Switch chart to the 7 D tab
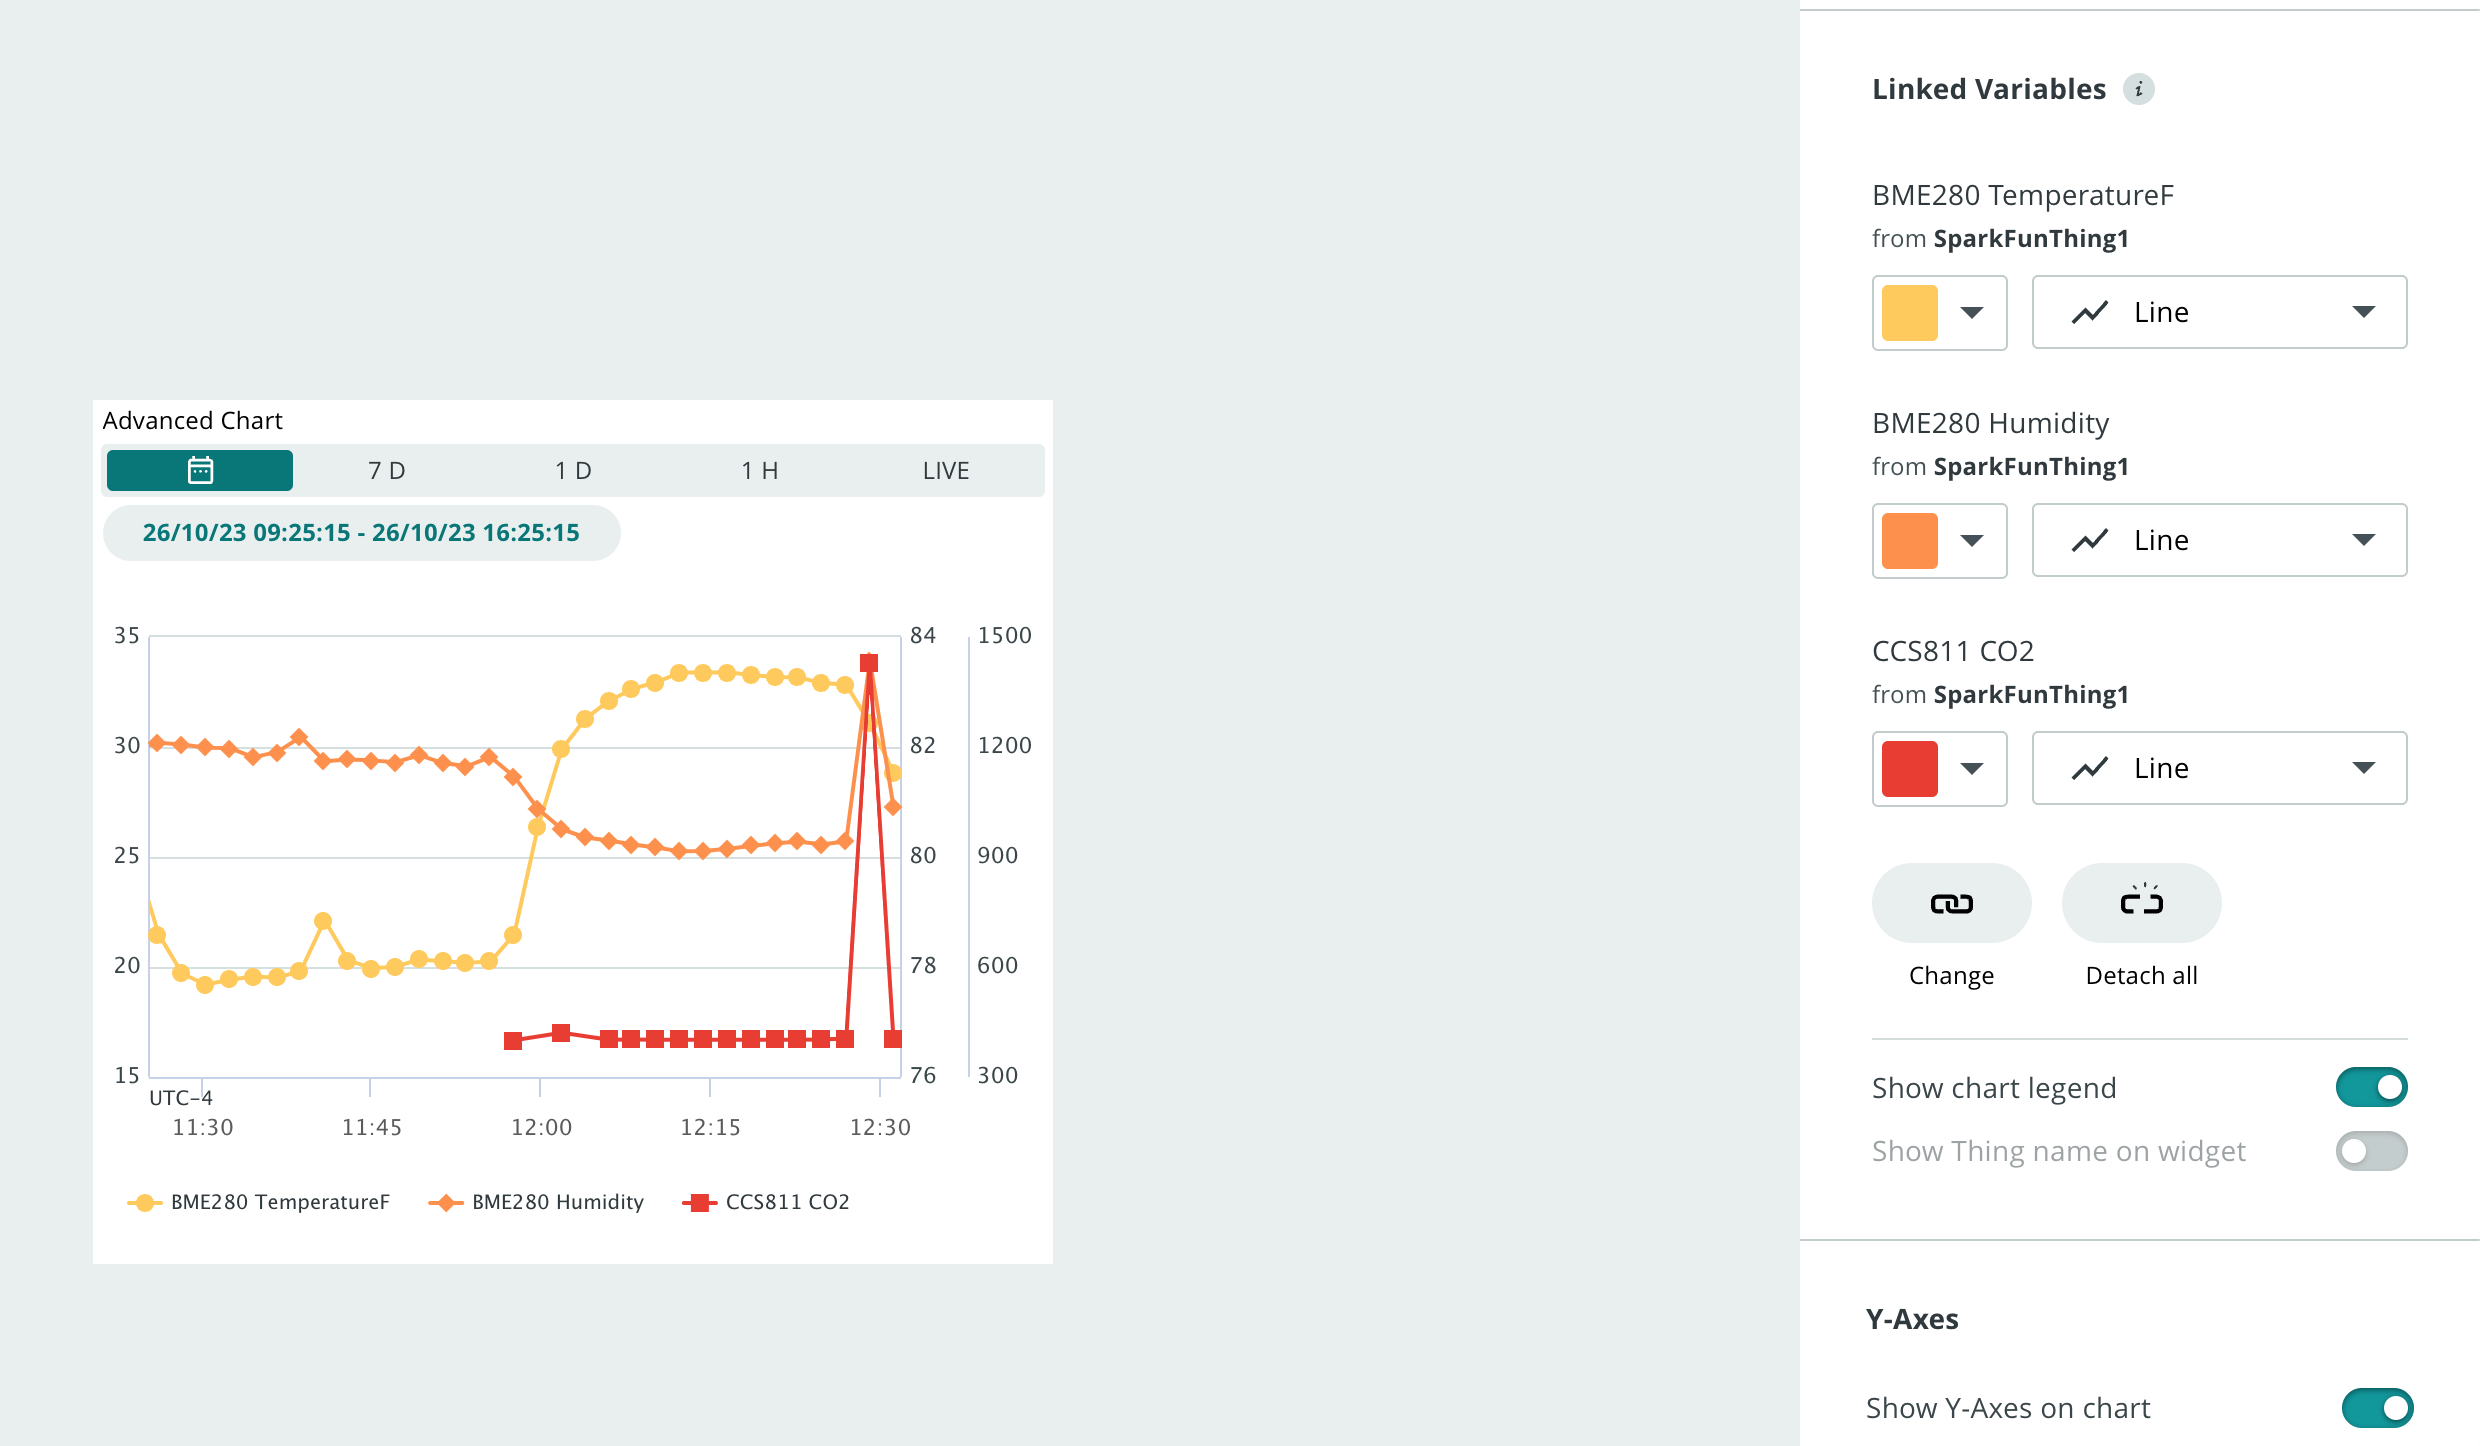This screenshot has width=2480, height=1446. [x=385, y=469]
